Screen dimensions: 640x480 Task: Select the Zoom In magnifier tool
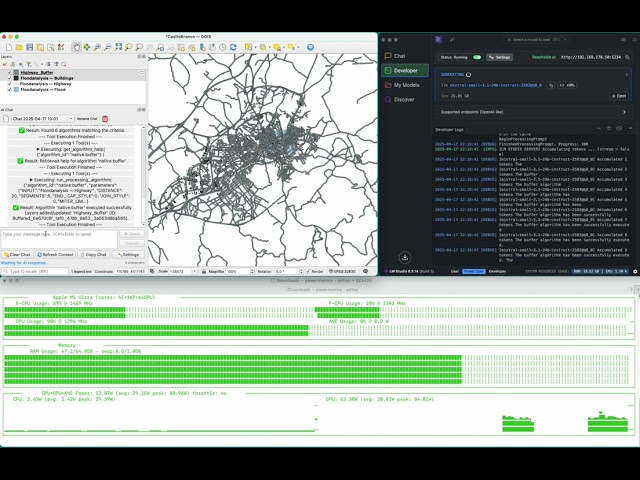(x=97, y=47)
